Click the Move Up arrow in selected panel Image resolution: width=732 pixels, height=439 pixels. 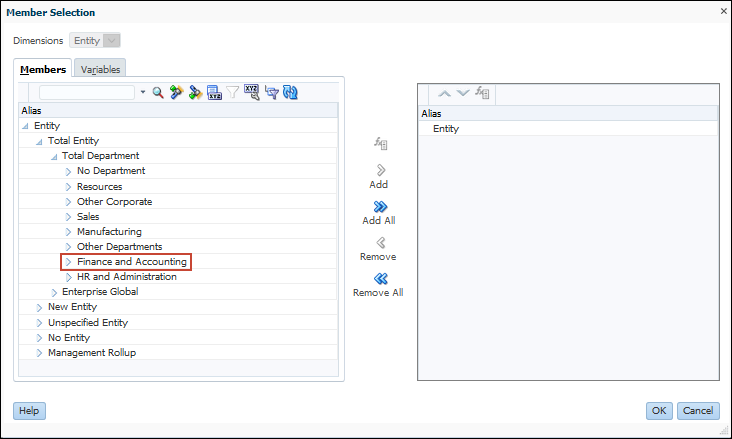[x=444, y=93]
